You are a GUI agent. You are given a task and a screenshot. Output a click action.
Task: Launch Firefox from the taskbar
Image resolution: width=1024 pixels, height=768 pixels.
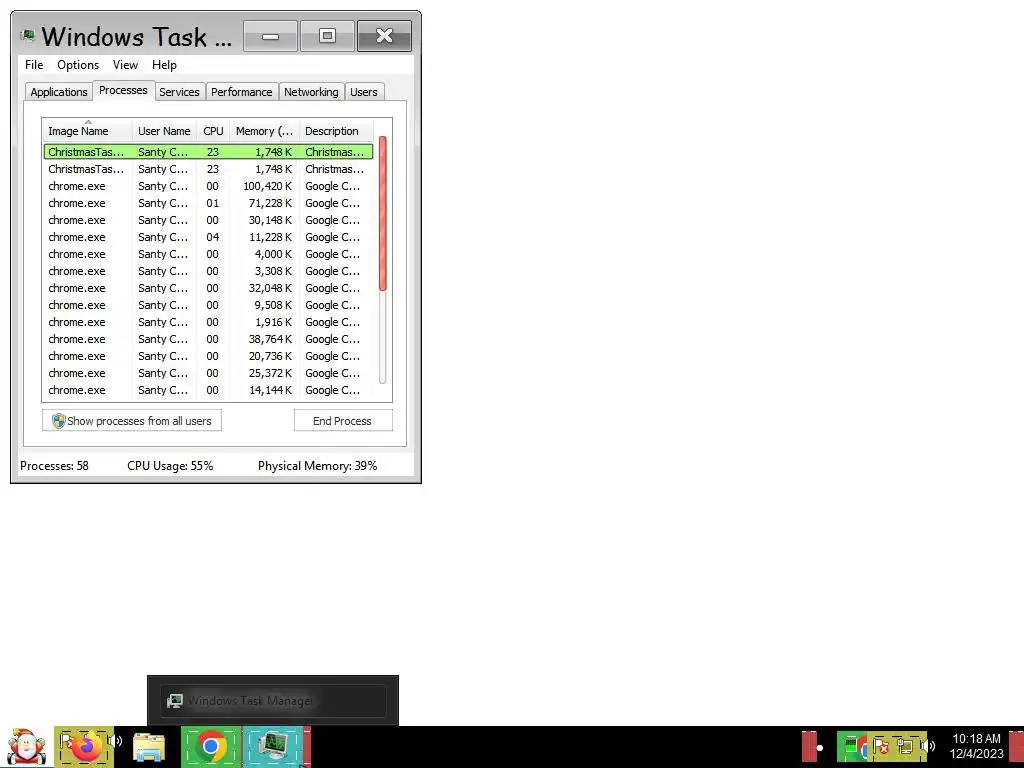[x=86, y=746]
